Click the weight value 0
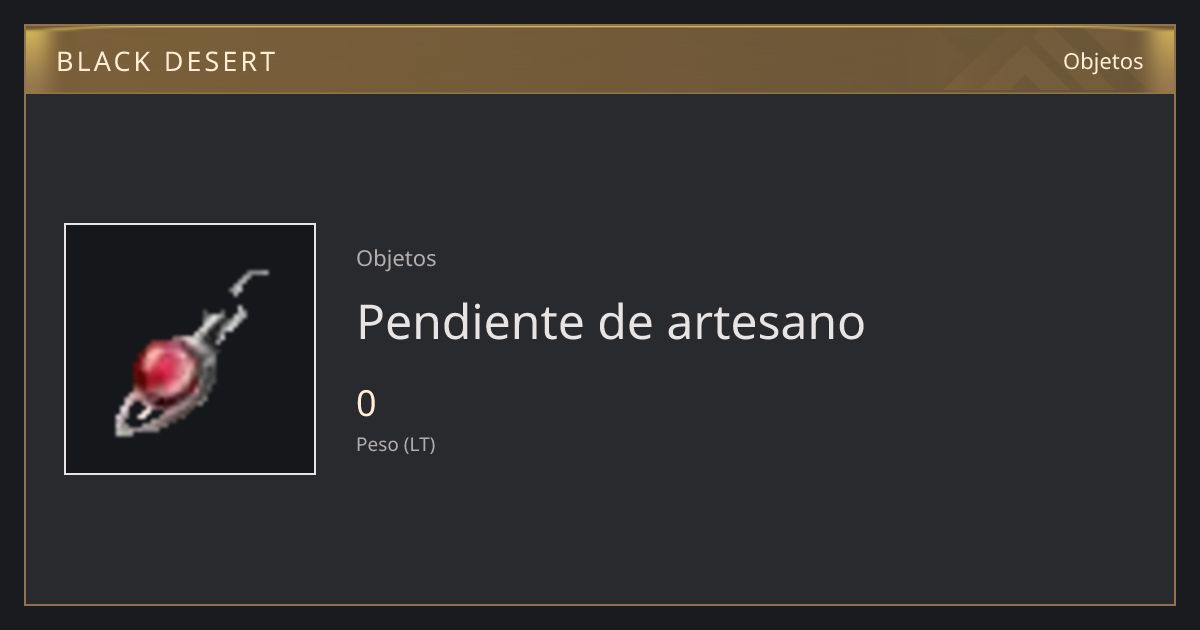 366,404
